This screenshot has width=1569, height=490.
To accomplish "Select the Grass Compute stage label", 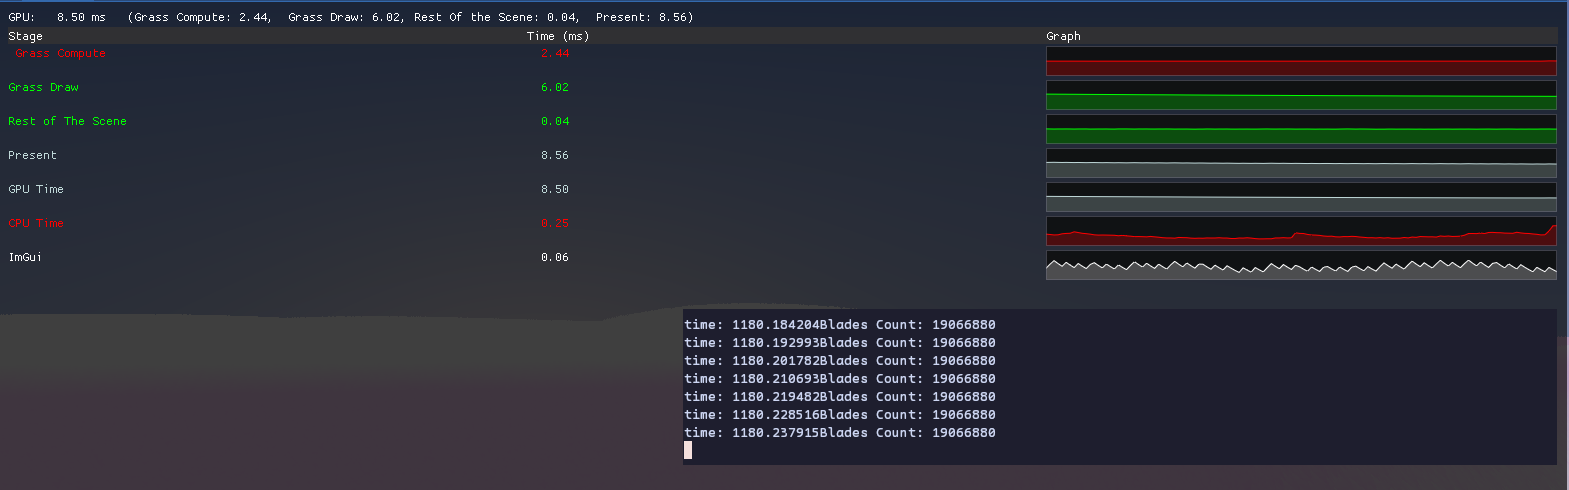I will [x=60, y=54].
